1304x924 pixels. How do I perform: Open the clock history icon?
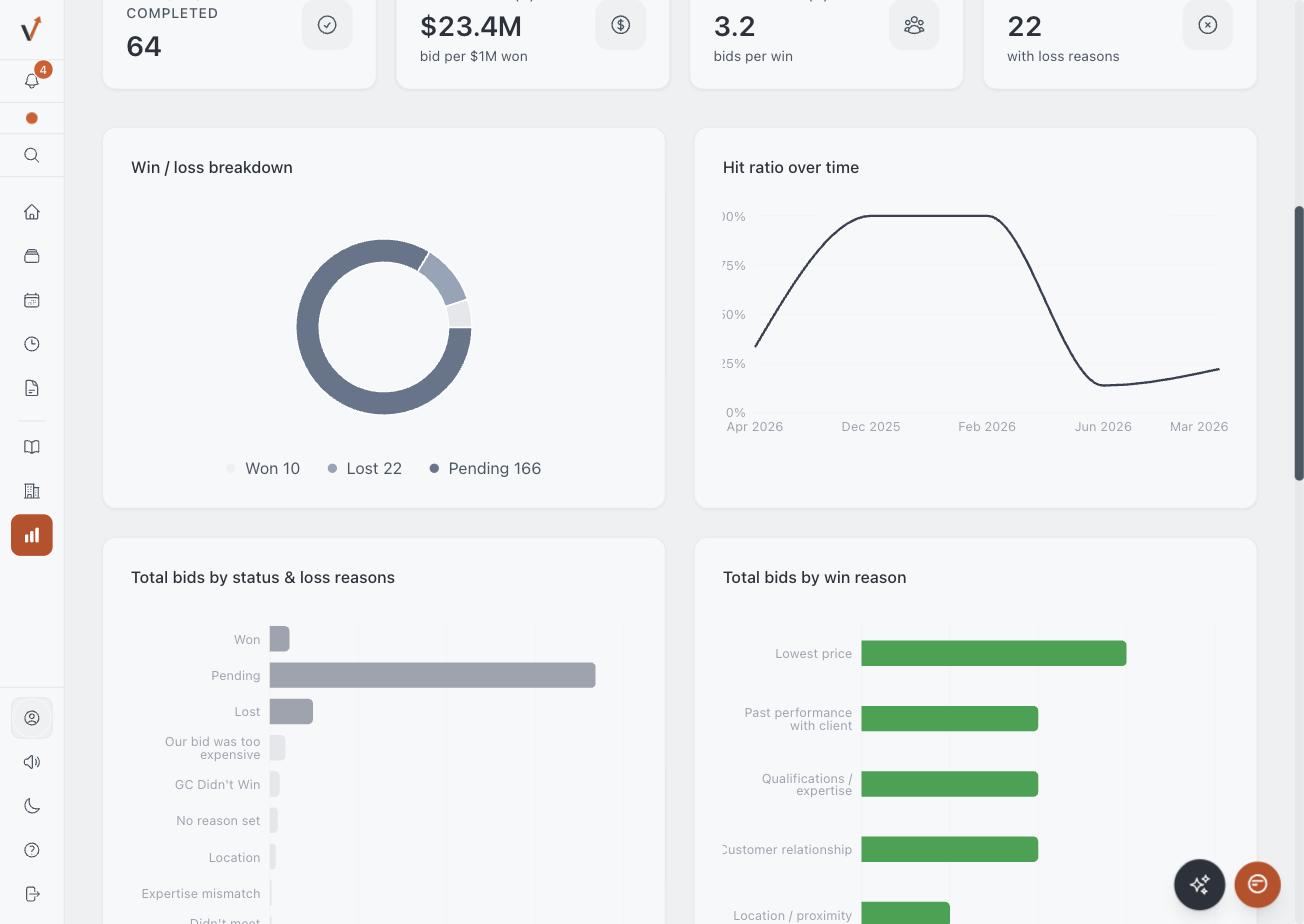(x=32, y=344)
